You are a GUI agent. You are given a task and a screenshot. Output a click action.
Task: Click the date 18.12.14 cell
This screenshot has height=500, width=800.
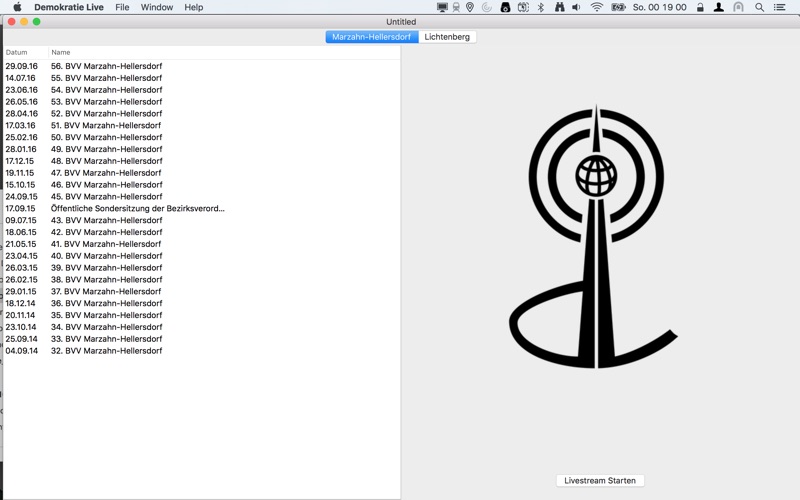point(20,303)
